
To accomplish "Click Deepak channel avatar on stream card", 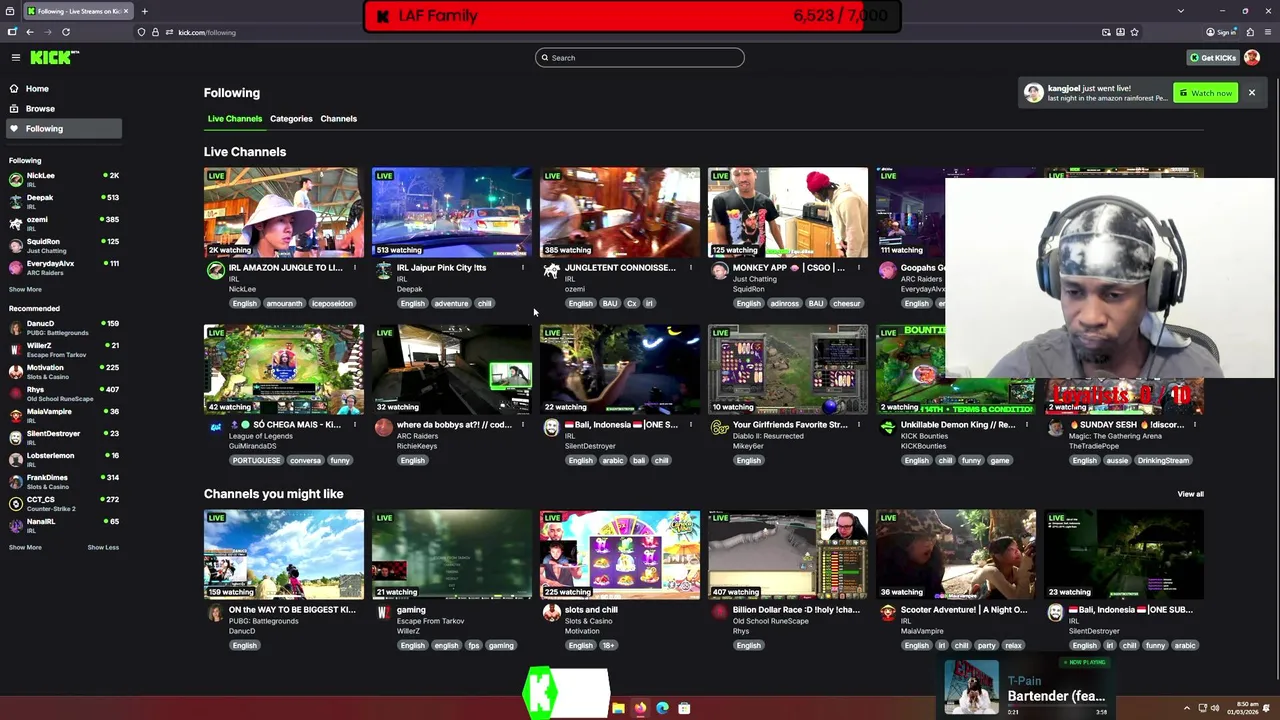I will 383,271.
